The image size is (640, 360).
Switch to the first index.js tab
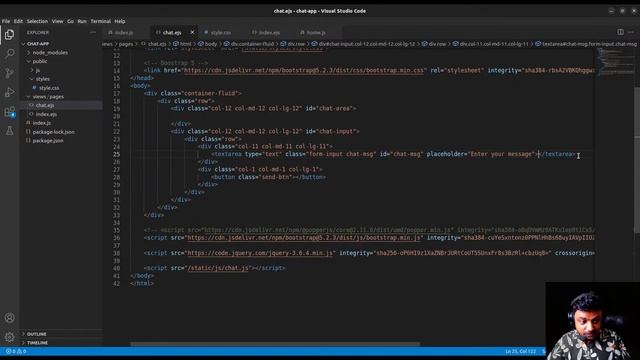[x=124, y=33]
